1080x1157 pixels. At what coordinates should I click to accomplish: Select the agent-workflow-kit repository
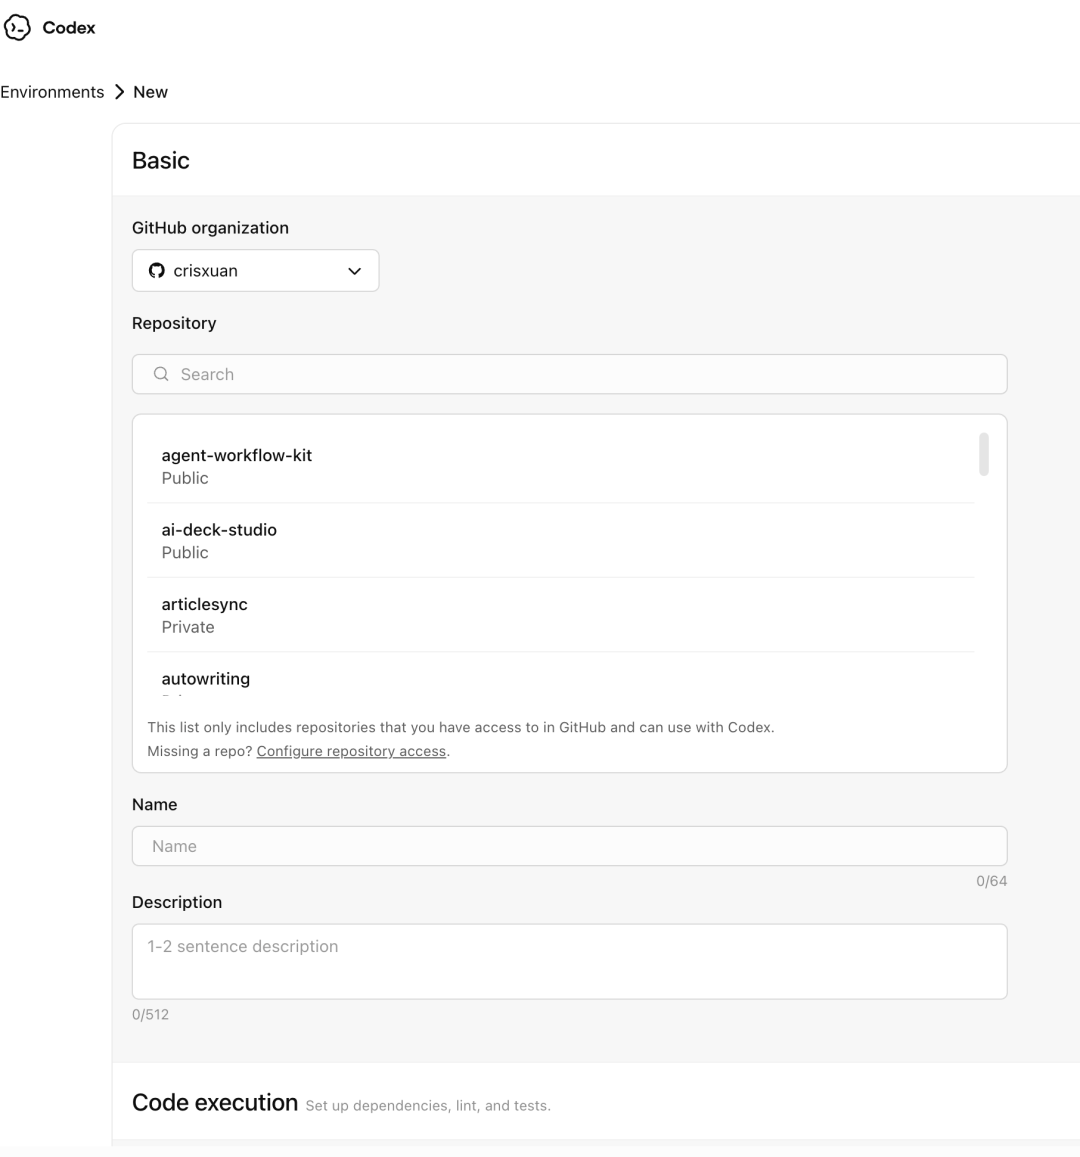pos(561,466)
